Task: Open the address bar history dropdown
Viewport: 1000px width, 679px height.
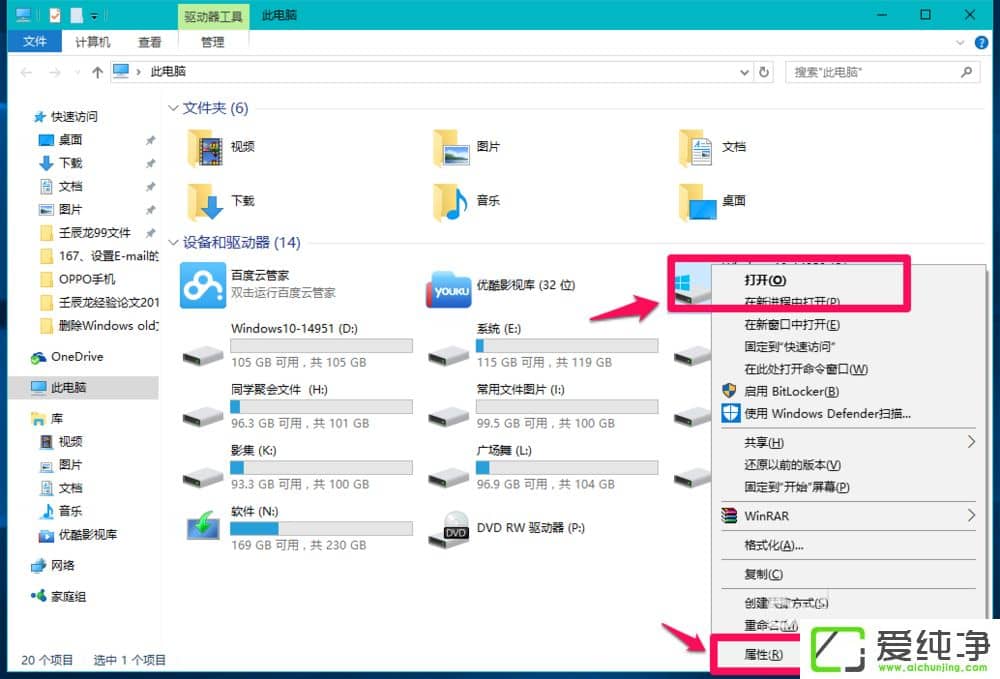Action: click(743, 72)
